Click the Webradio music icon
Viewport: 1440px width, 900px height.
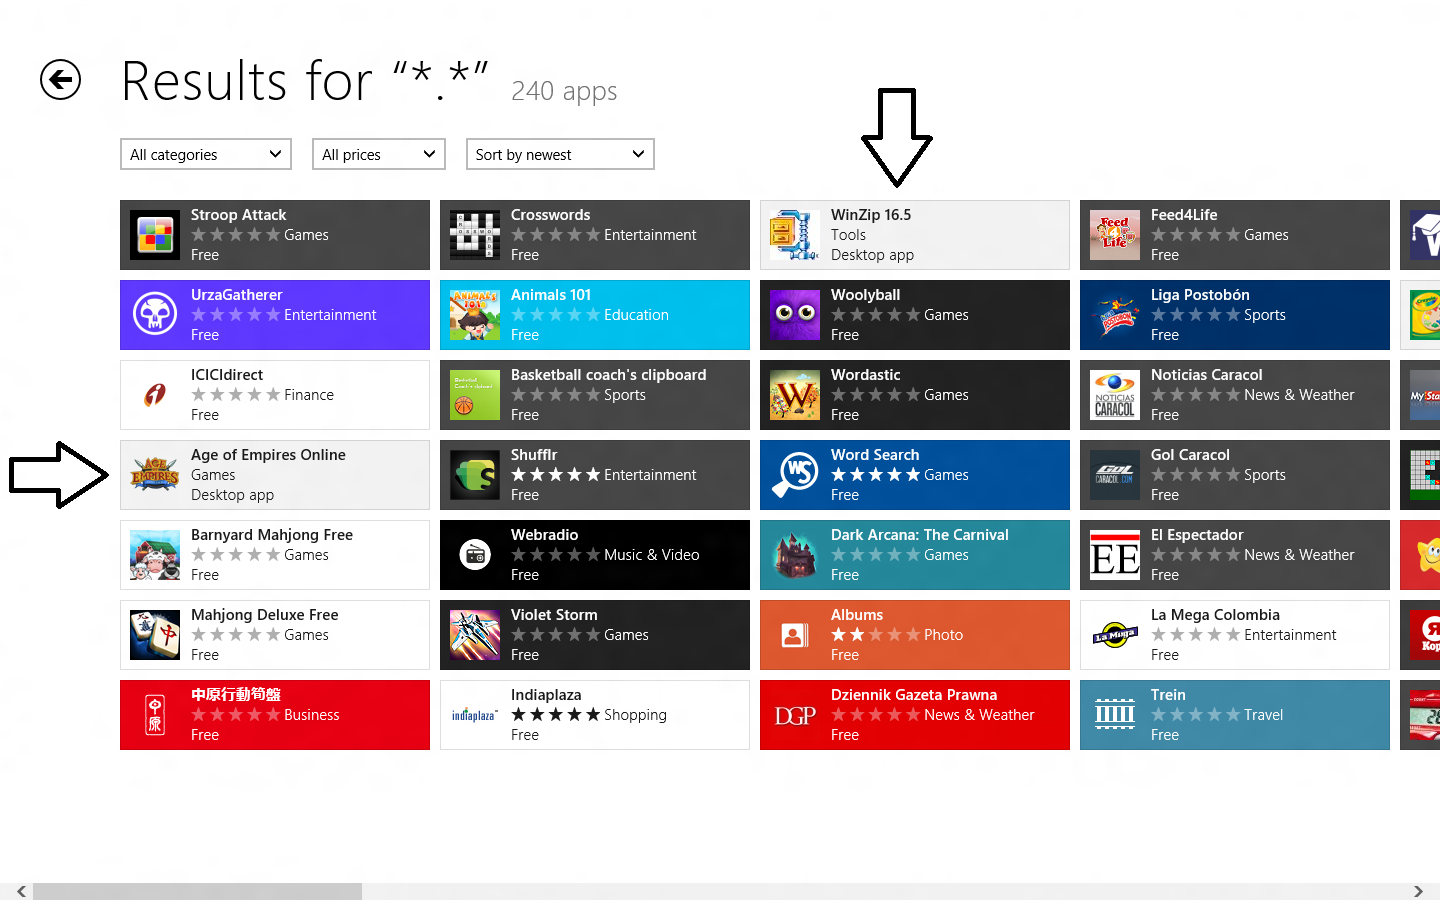pyautogui.click(x=474, y=554)
